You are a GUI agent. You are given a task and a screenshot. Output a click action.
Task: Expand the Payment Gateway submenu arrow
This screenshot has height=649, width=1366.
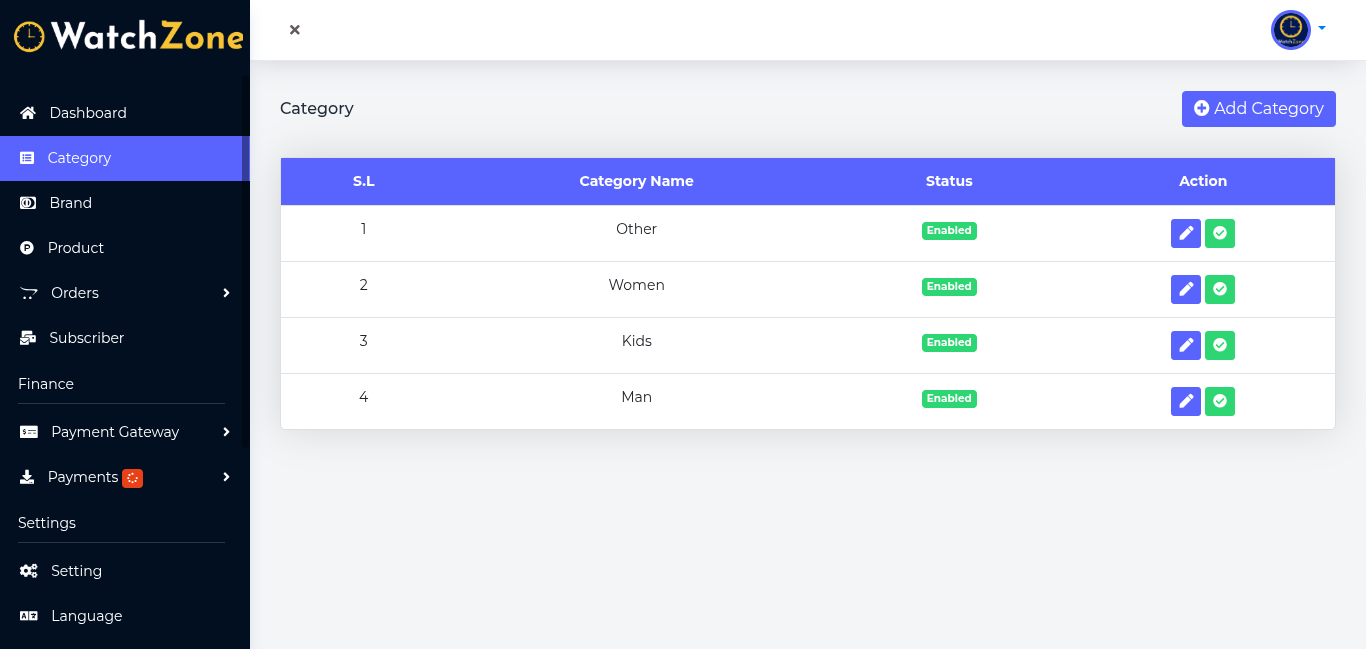pyautogui.click(x=226, y=432)
